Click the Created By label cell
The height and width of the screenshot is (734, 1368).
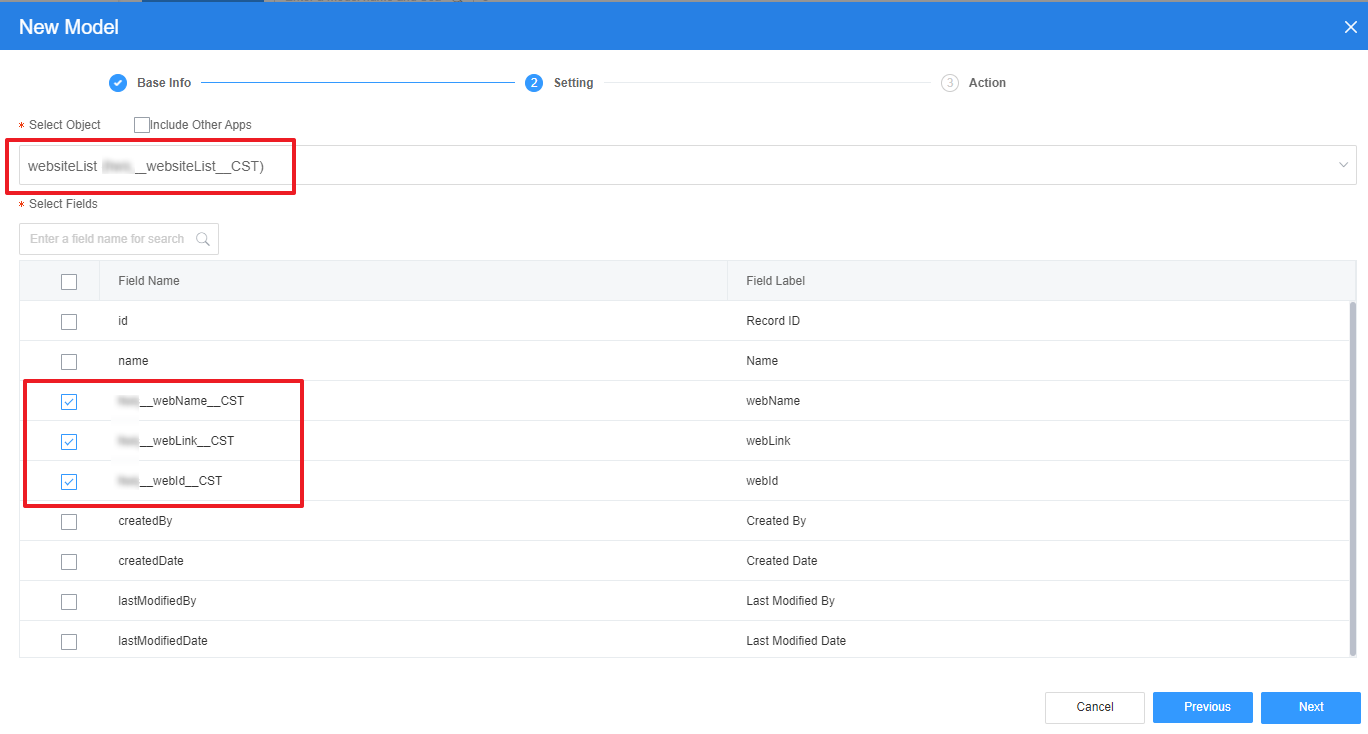coord(776,521)
